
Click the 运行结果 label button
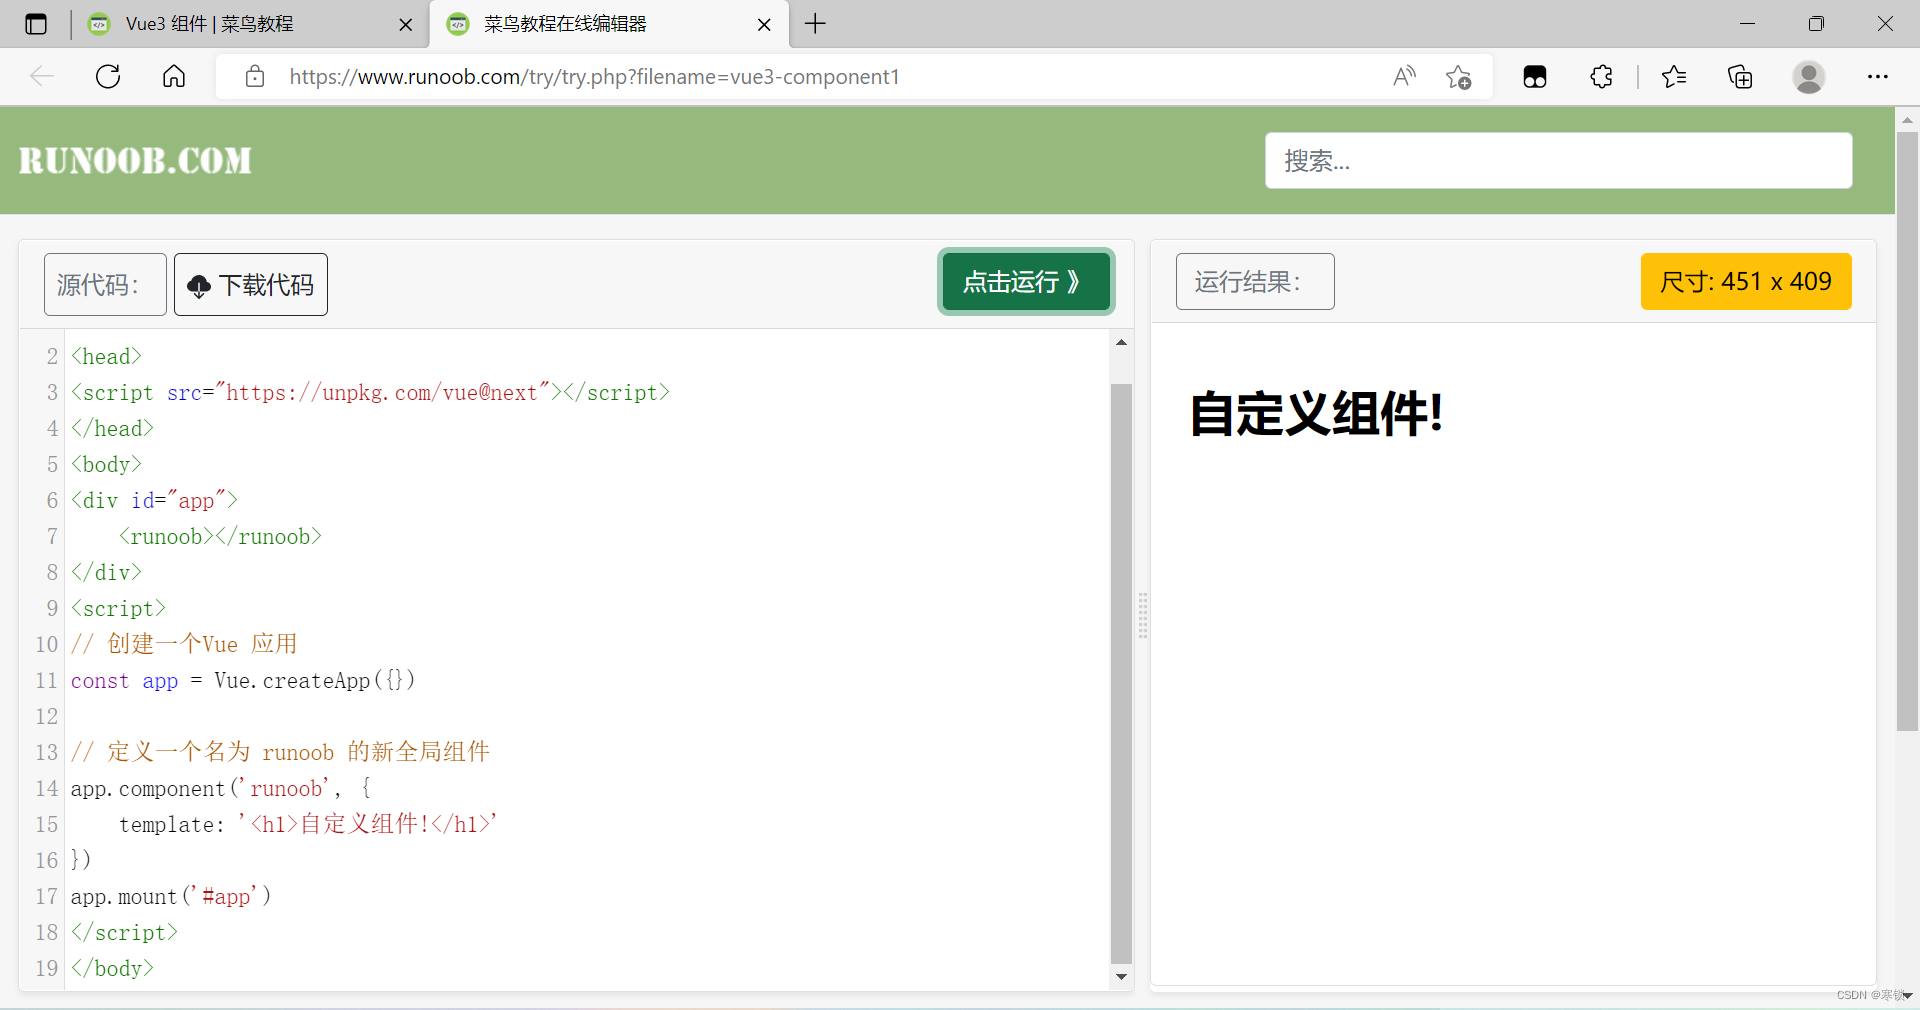tap(1255, 281)
